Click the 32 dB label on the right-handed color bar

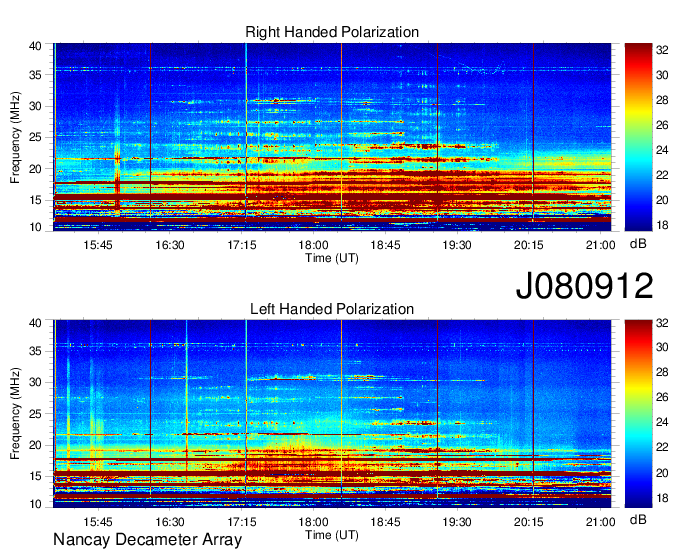tap(662, 50)
